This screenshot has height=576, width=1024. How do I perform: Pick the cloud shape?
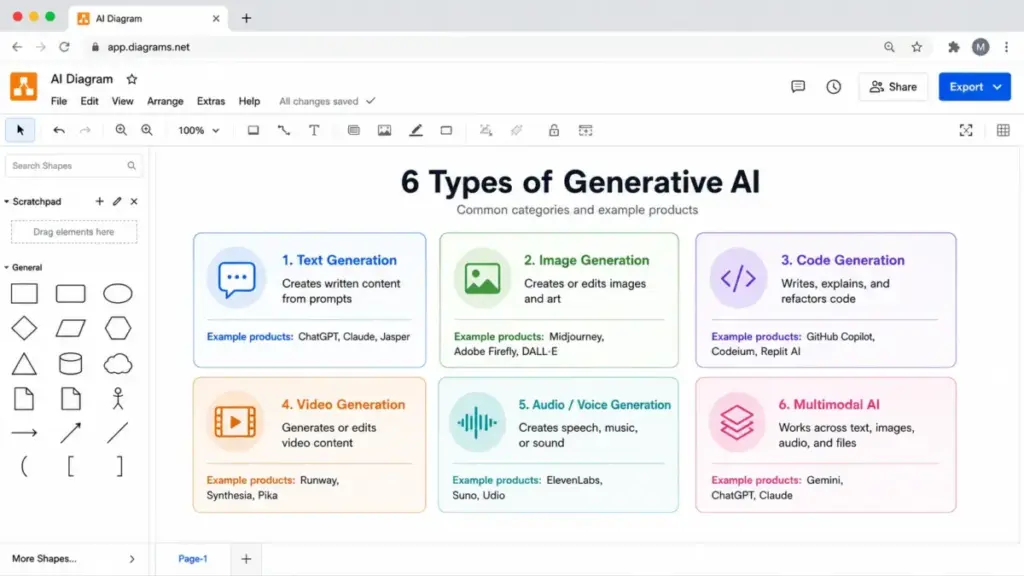tap(118, 364)
